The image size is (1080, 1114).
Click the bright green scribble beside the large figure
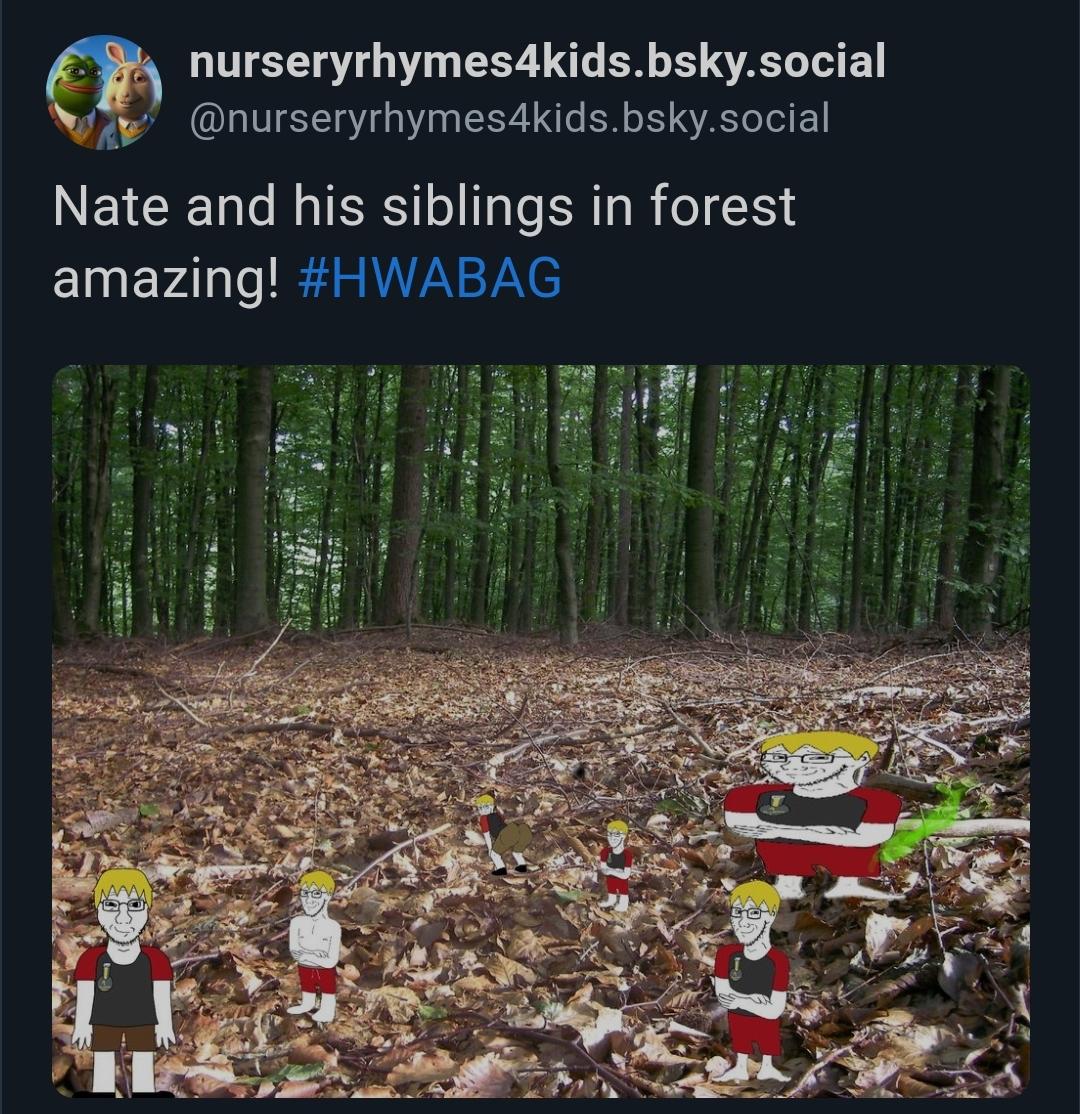925,820
